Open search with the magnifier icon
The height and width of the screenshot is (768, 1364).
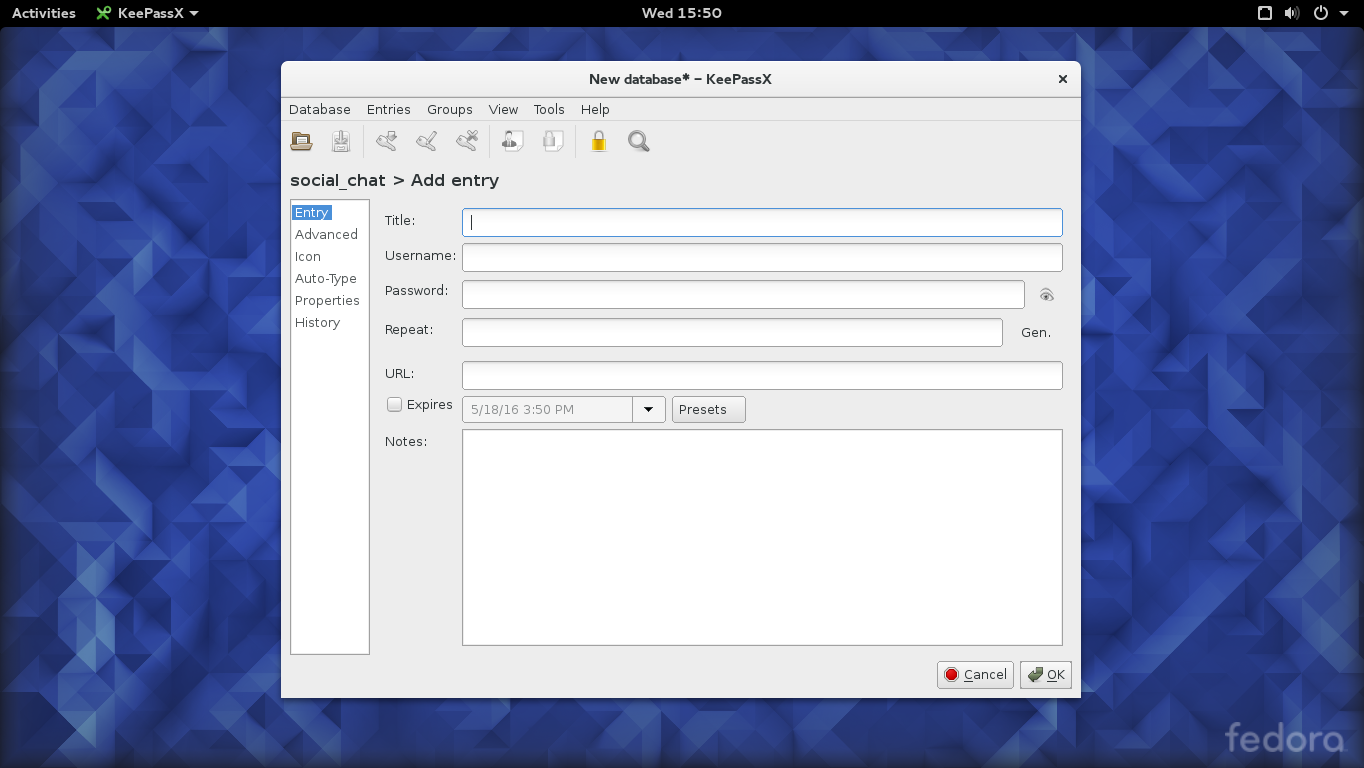pyautogui.click(x=639, y=141)
